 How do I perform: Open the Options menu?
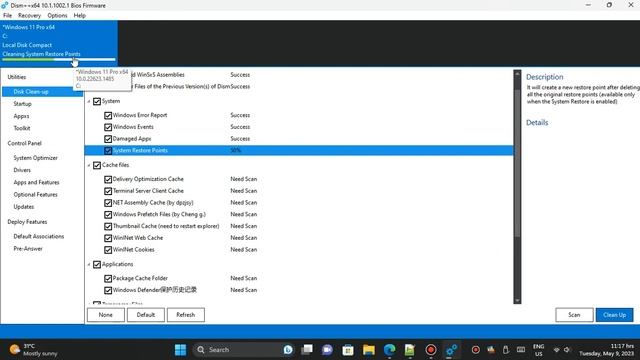point(57,16)
